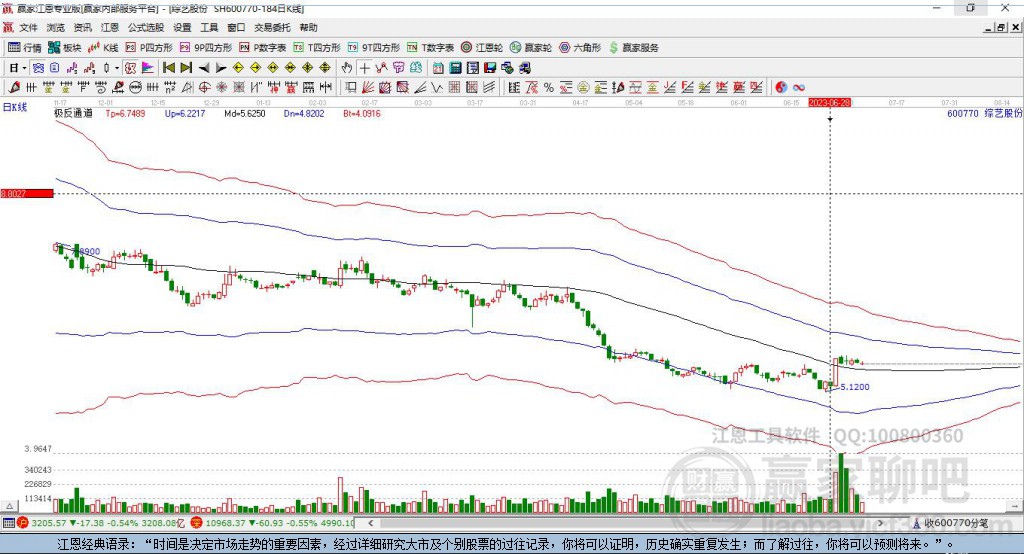Open the 江恩轮 Gann wheel
1024x554 pixels.
(482, 48)
